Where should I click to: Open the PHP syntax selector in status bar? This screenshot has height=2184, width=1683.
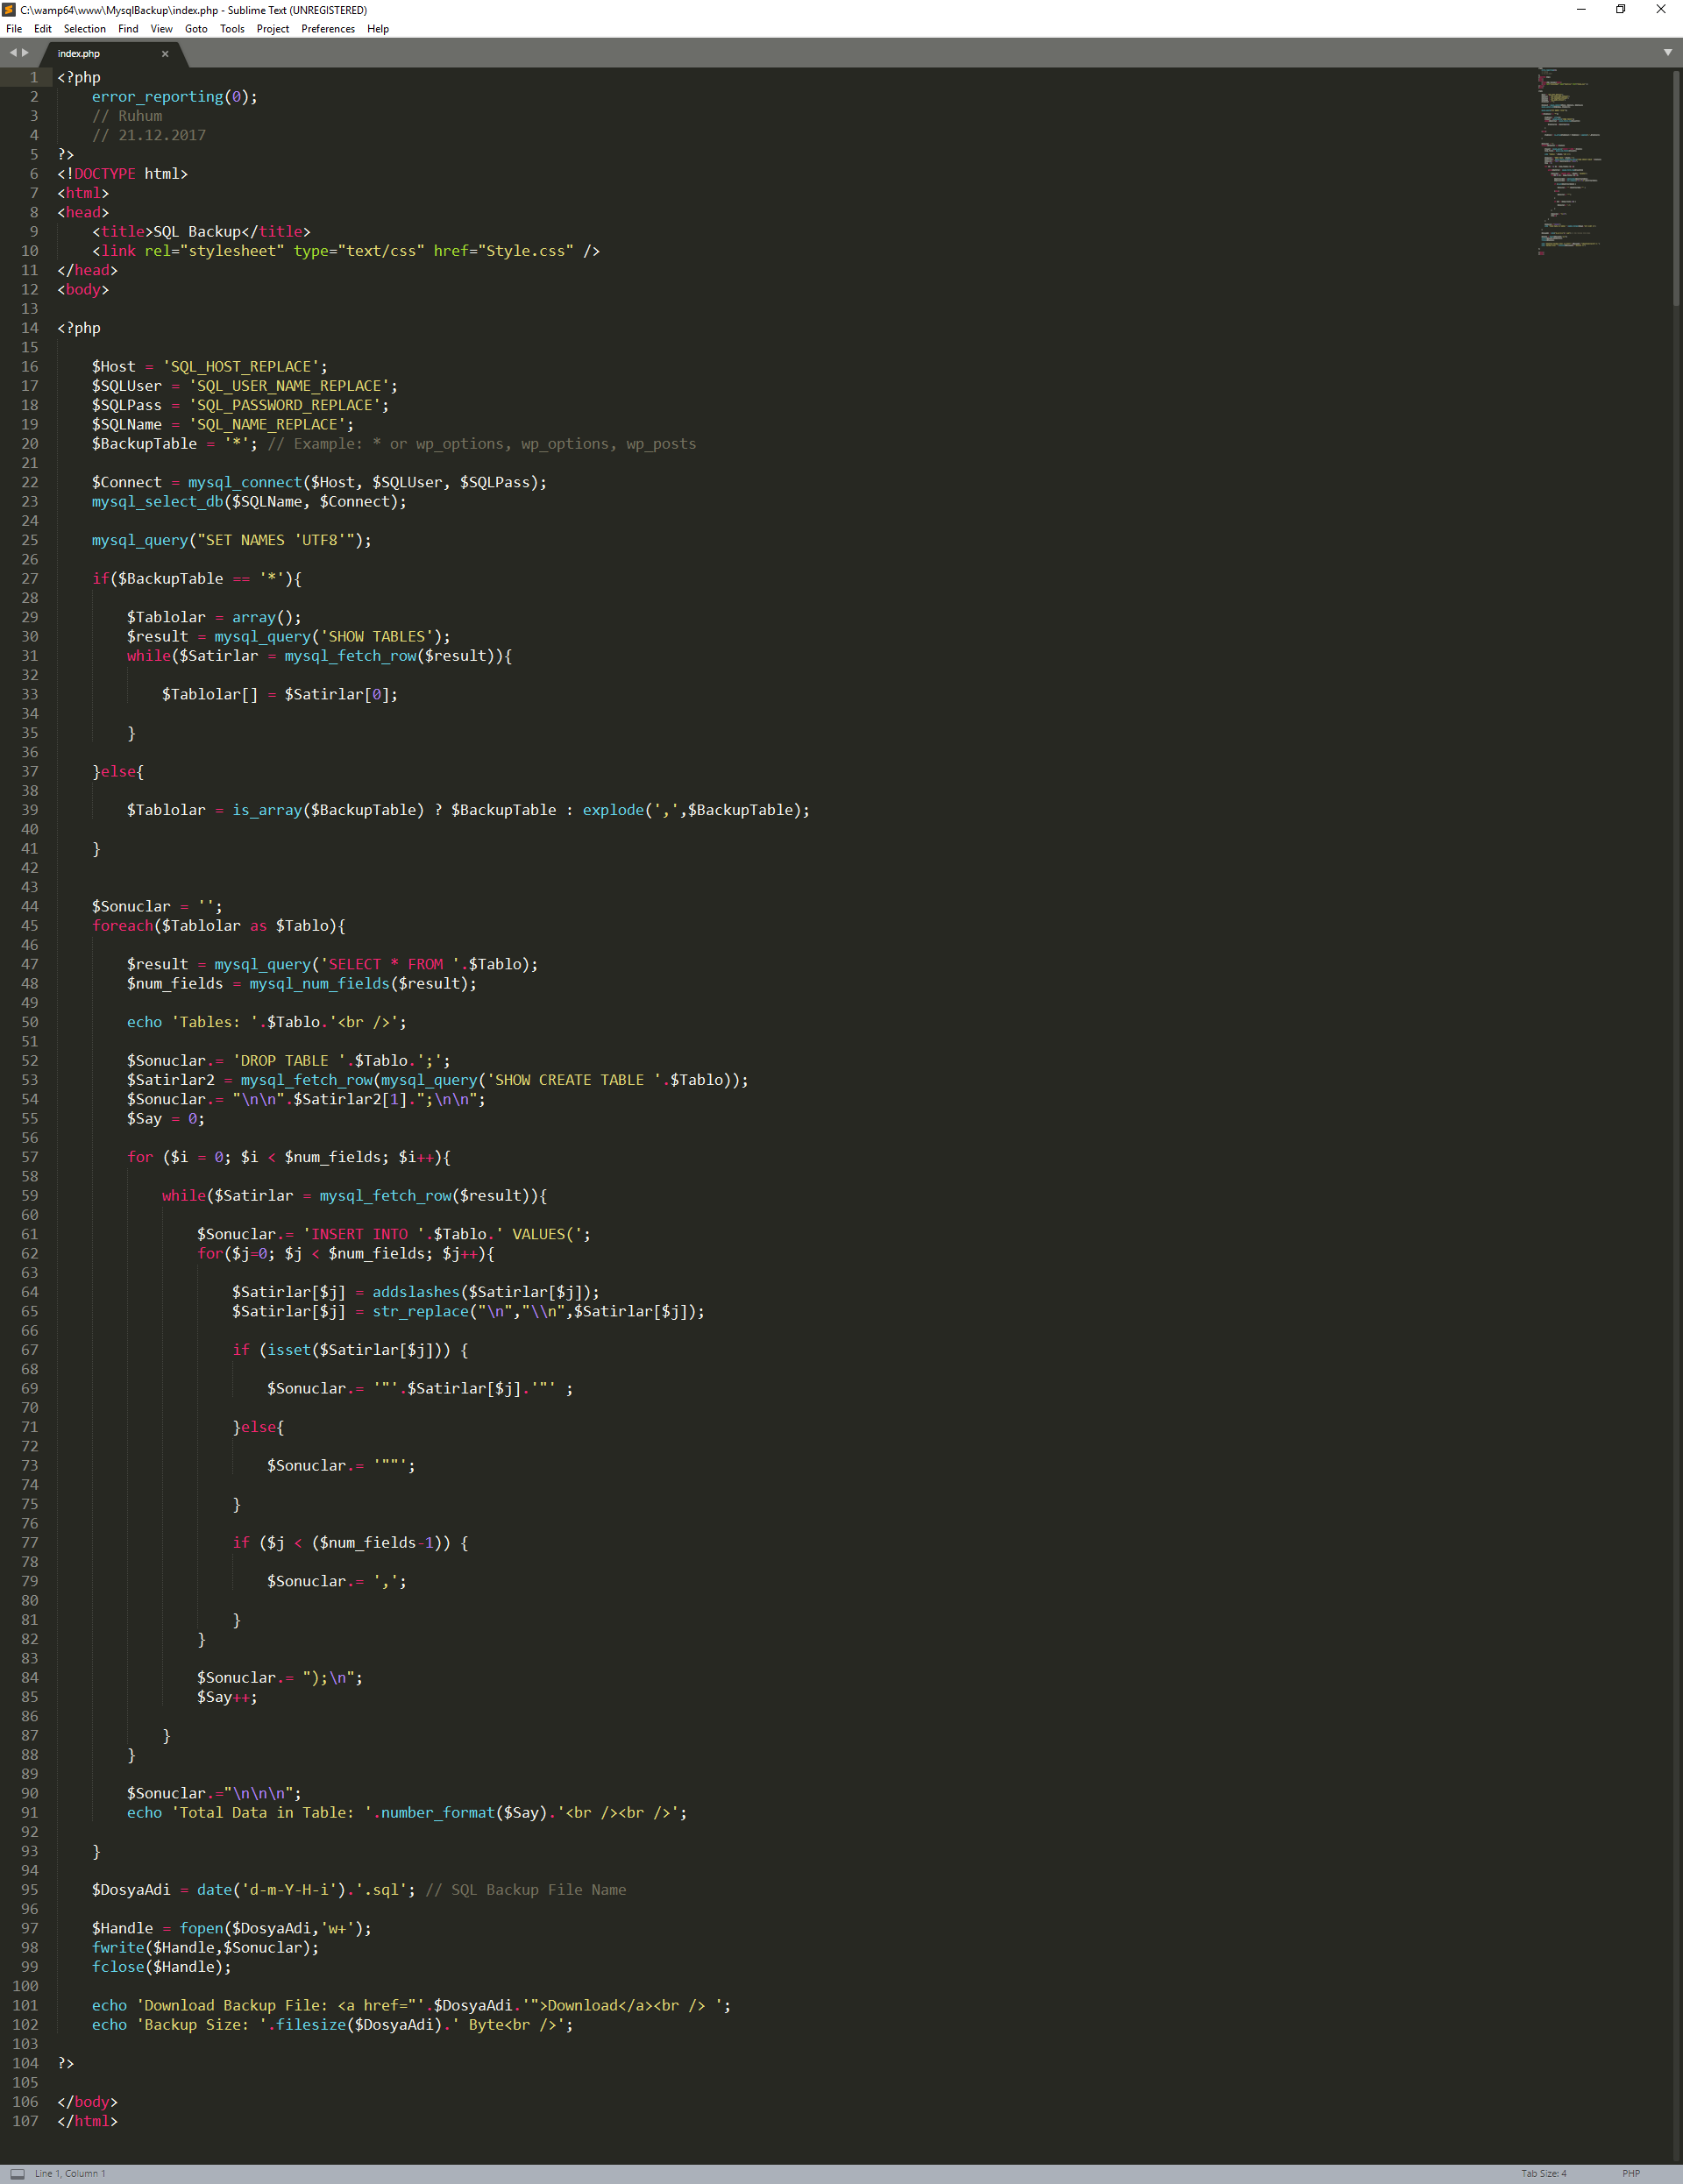(x=1630, y=2174)
